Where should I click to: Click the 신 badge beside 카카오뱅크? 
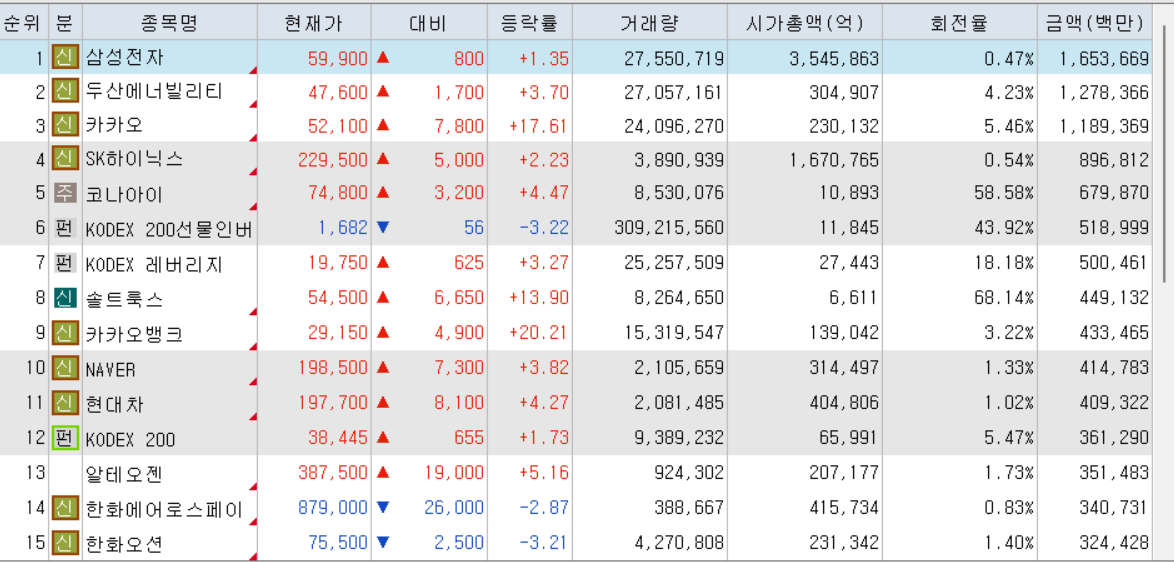pyautogui.click(x=65, y=332)
